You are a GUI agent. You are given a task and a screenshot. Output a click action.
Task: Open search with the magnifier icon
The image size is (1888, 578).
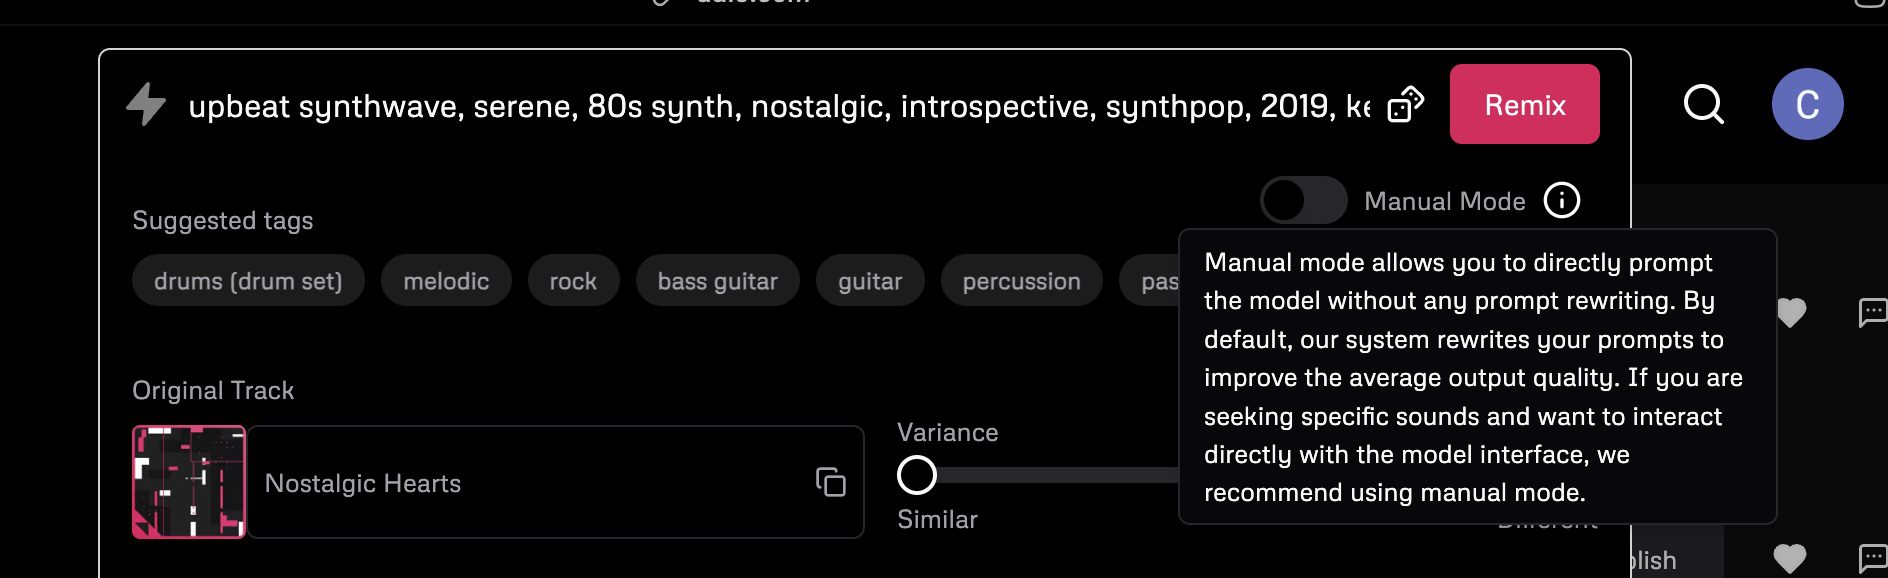1703,104
